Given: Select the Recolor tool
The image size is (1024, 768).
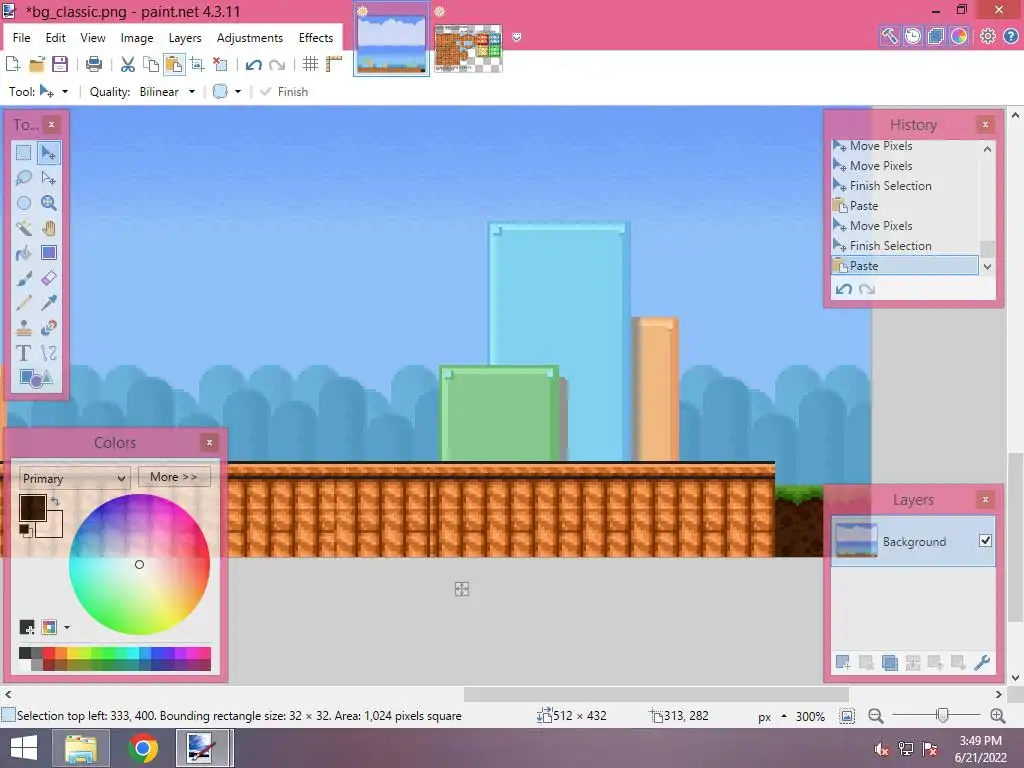Looking at the screenshot, I should pyautogui.click(x=48, y=328).
